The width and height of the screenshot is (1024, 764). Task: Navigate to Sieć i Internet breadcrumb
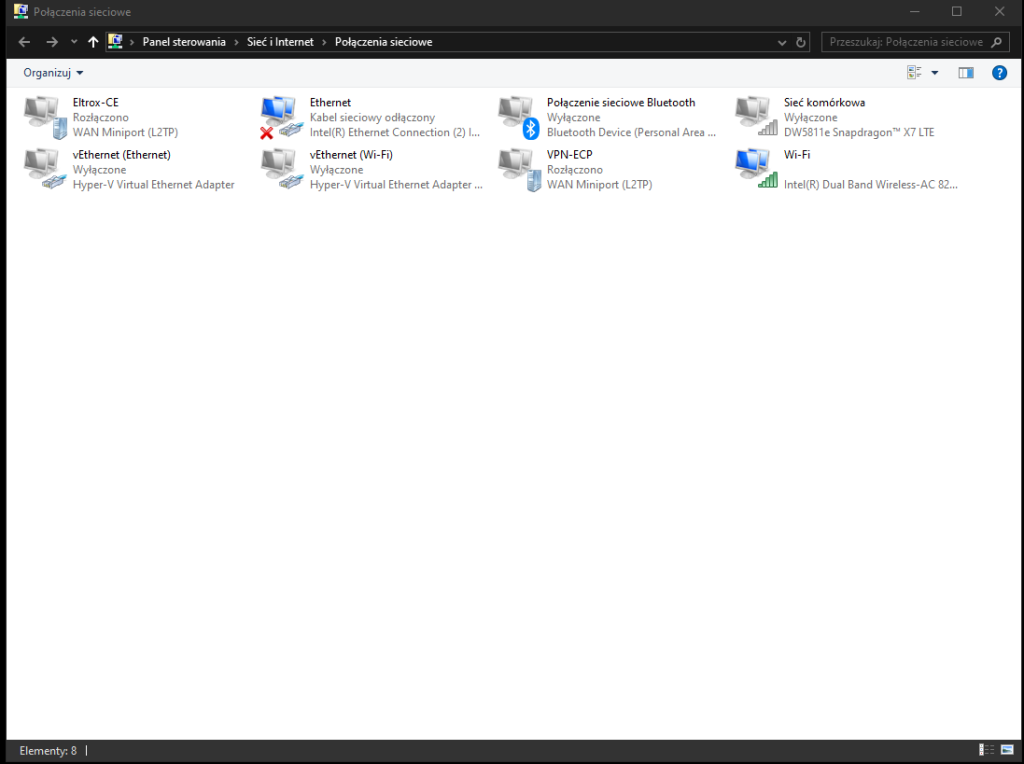(280, 42)
